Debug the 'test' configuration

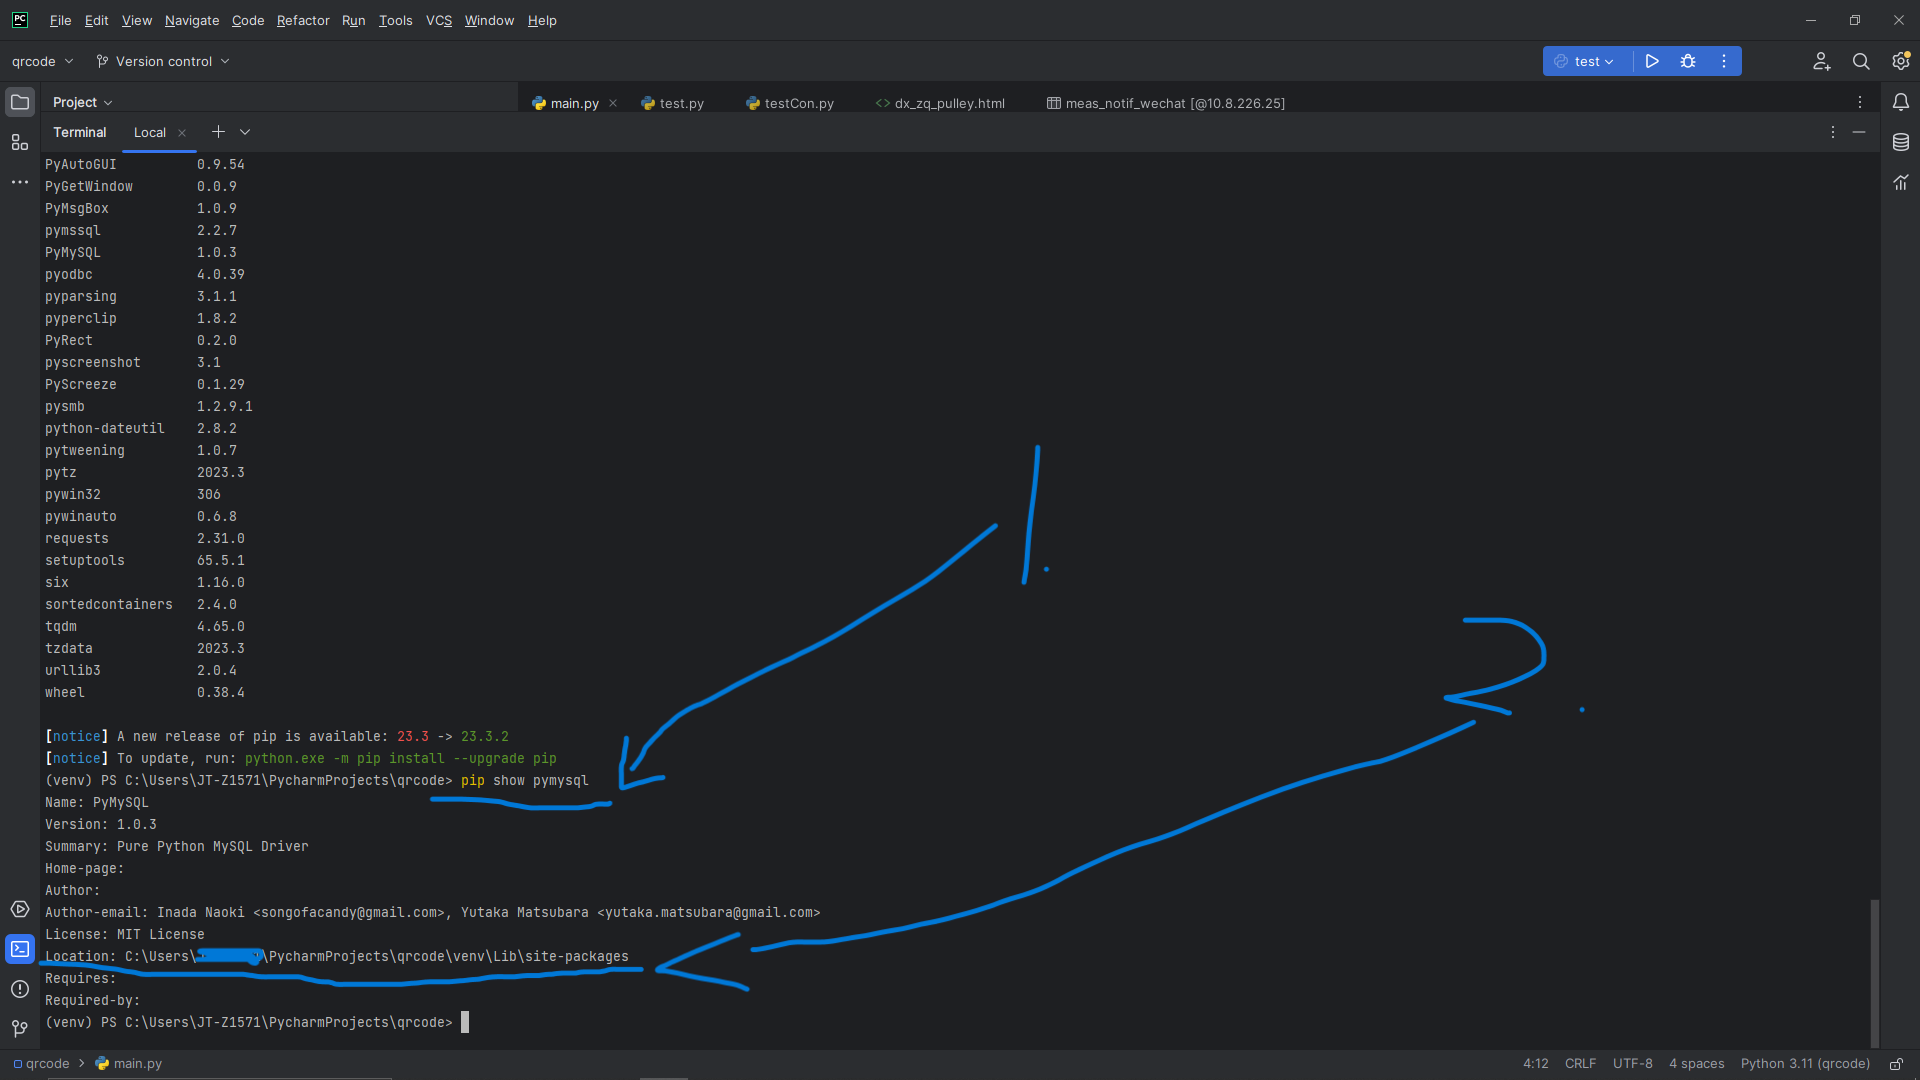[x=1688, y=61]
